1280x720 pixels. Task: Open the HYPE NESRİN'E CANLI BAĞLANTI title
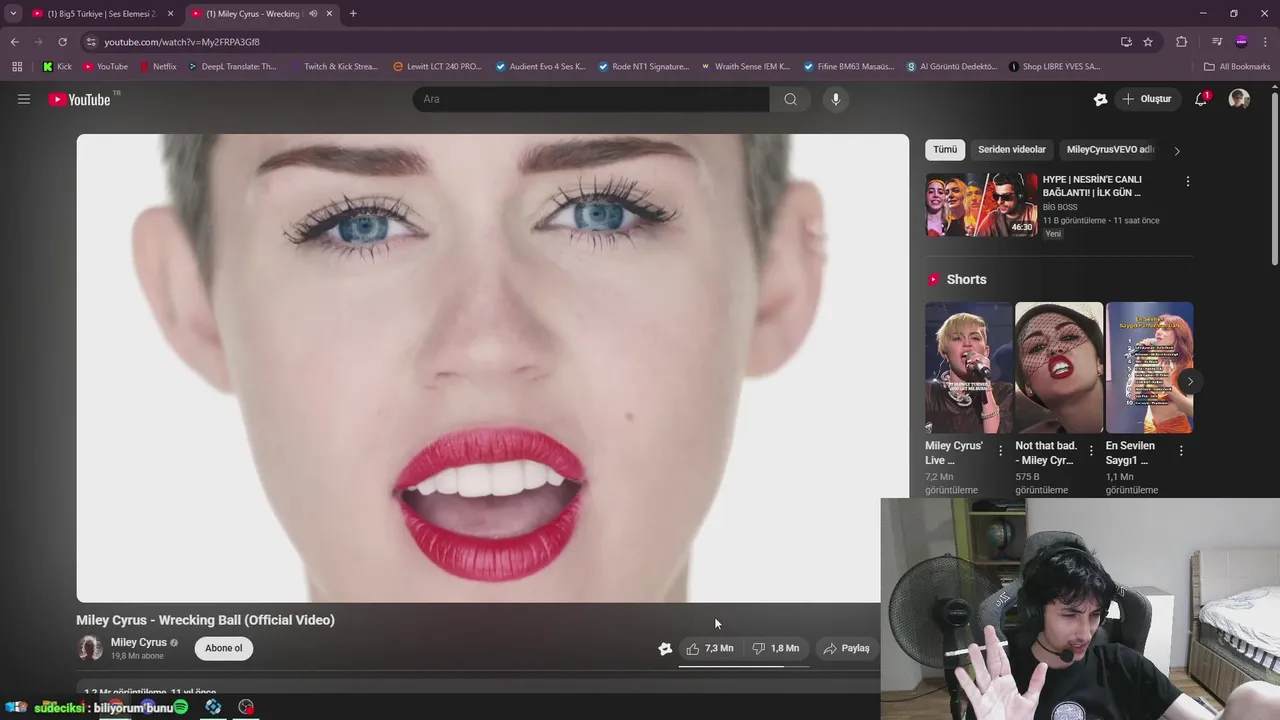pos(1092,186)
